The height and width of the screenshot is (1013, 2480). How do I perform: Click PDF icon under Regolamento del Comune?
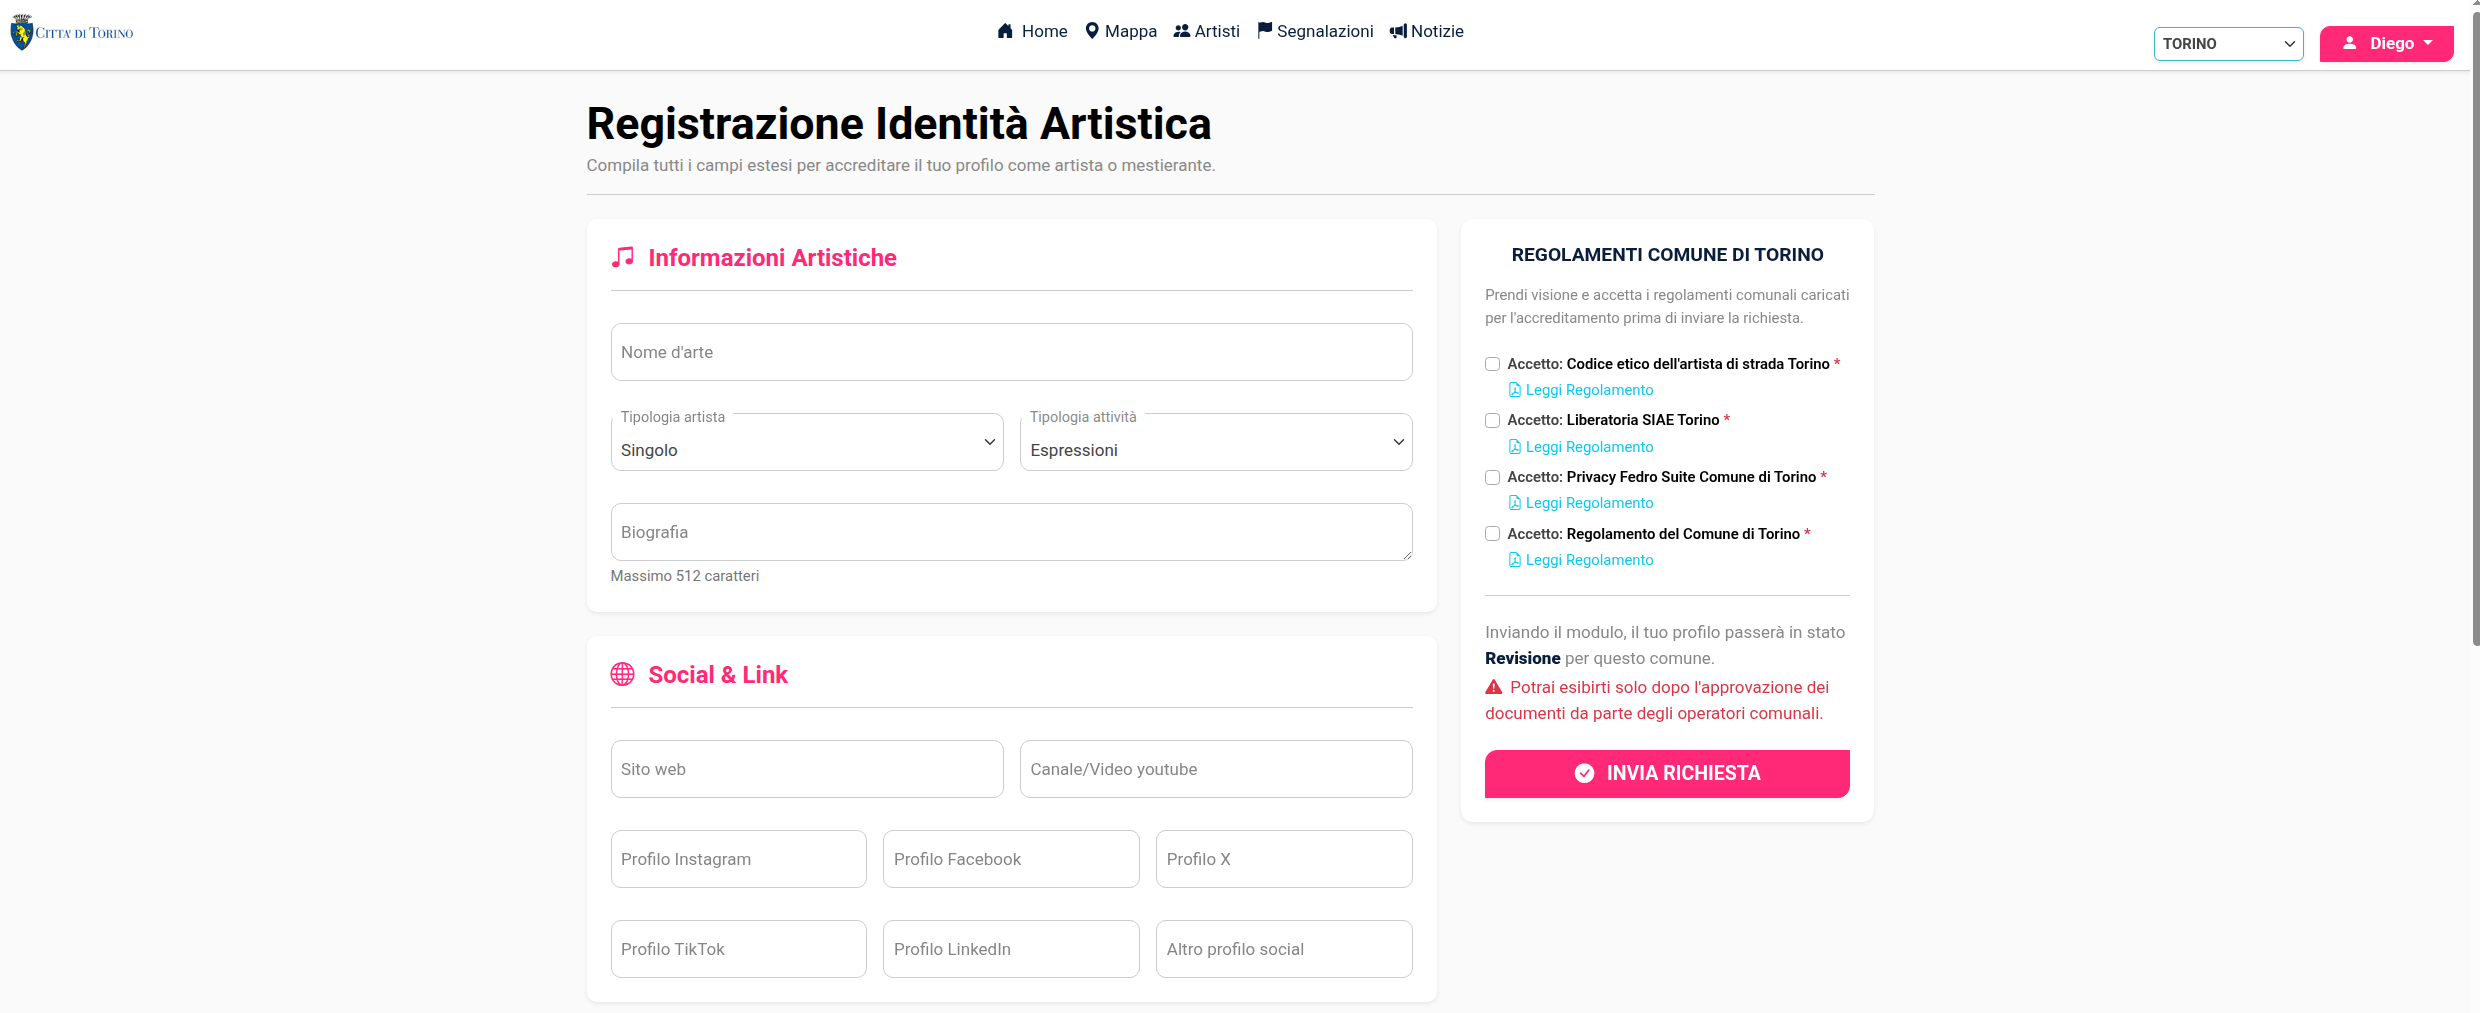pos(1515,560)
